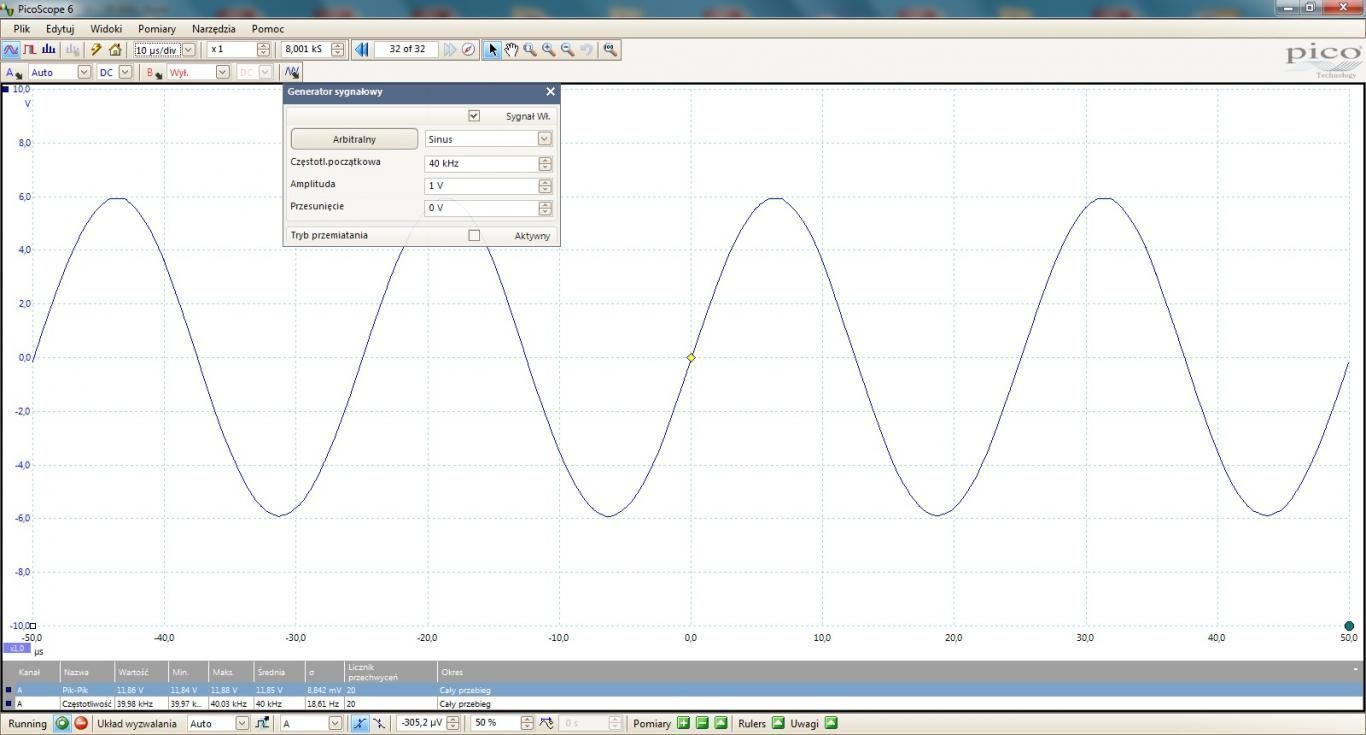Viewport: 1366px width, 735px height.
Task: Click the red stop capture button
Action: [81, 723]
